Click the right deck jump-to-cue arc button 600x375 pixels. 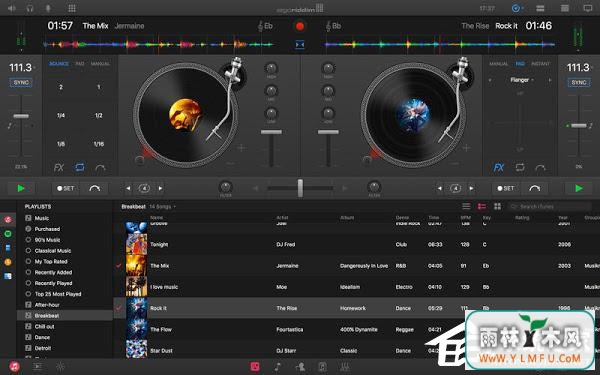(x=535, y=188)
